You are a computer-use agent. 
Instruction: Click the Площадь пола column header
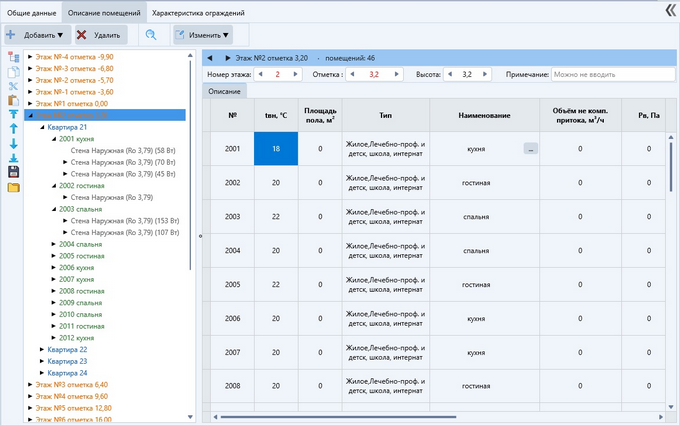pos(320,115)
